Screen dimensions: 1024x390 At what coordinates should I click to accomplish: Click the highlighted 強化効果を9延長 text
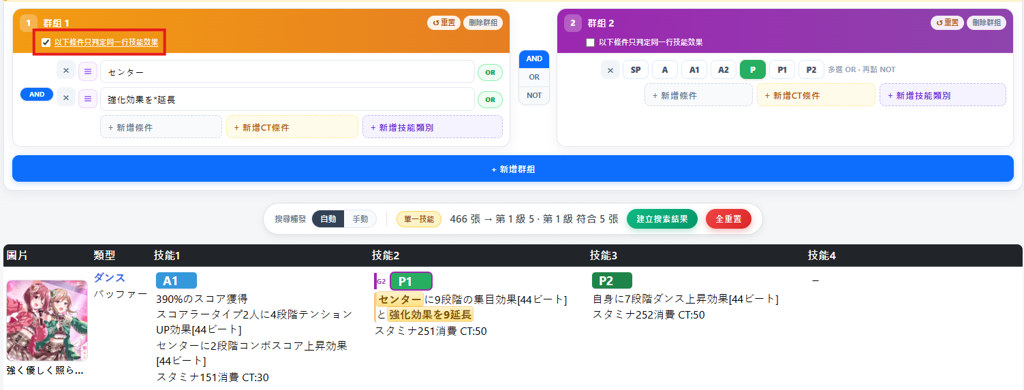tap(430, 315)
